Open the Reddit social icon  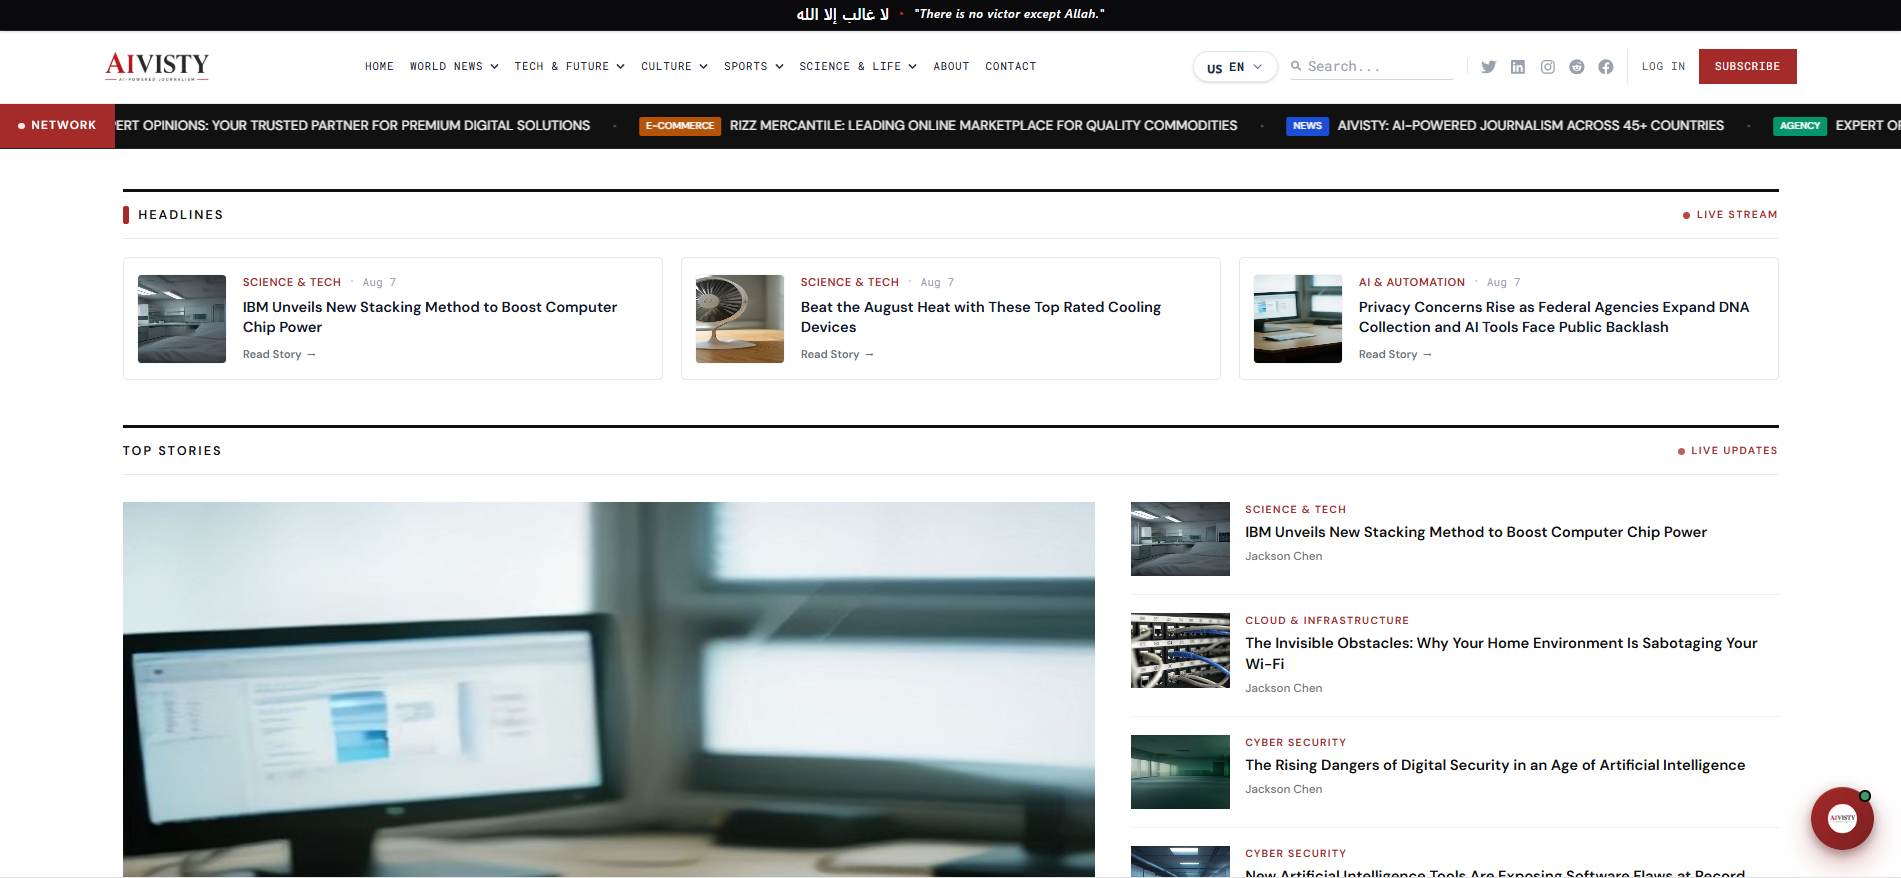(1577, 67)
